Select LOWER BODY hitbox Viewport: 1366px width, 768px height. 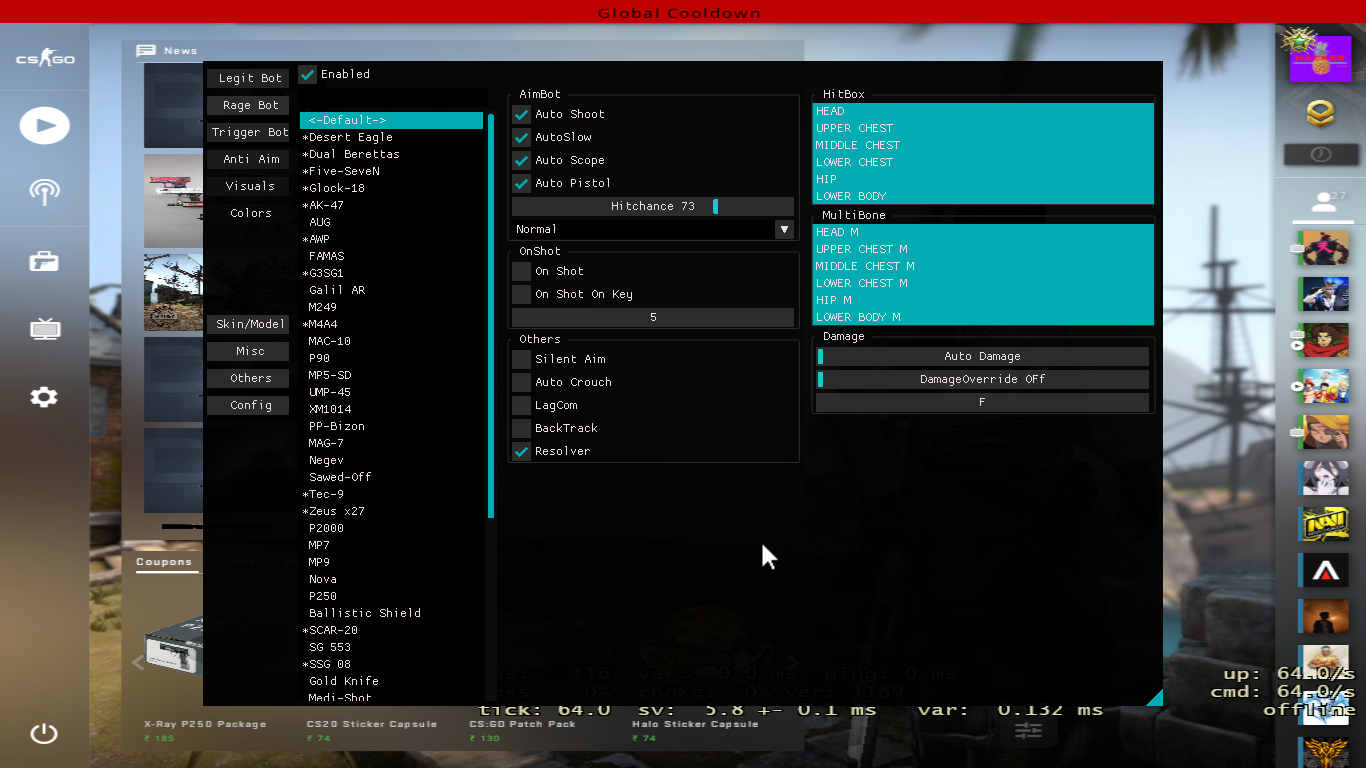983,196
